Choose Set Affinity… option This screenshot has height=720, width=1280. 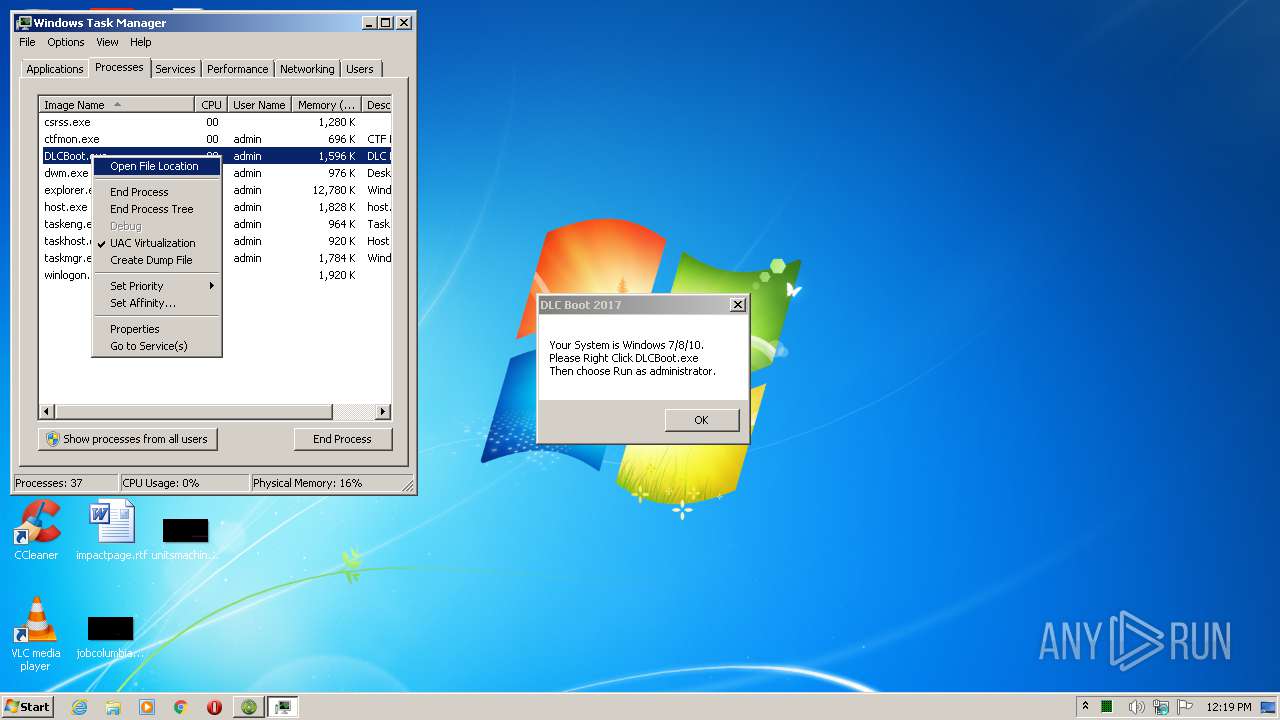[157, 303]
